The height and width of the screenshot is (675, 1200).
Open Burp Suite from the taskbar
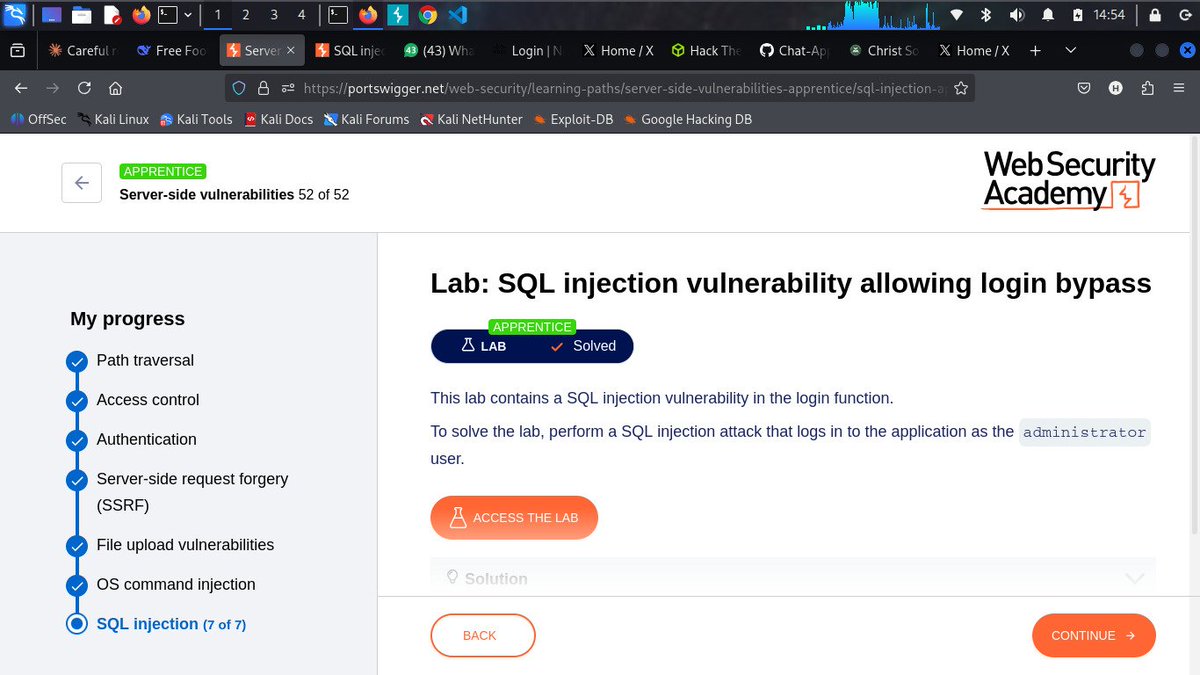397,14
